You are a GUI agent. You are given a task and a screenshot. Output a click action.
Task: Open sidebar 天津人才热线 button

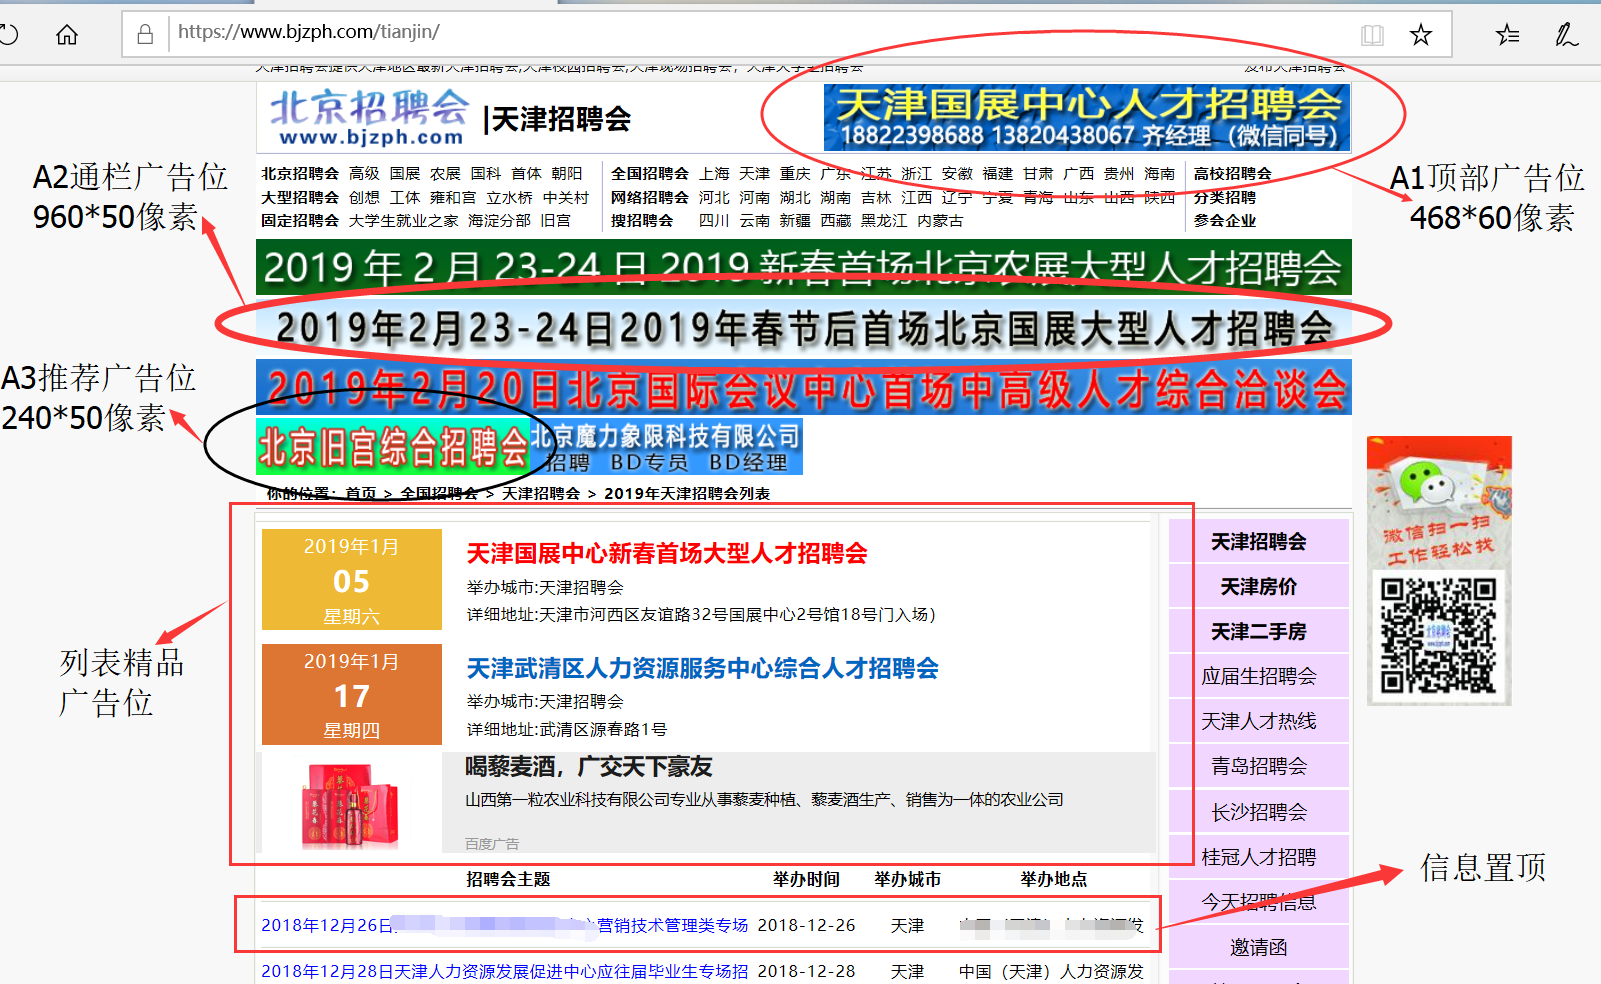[x=1259, y=721]
